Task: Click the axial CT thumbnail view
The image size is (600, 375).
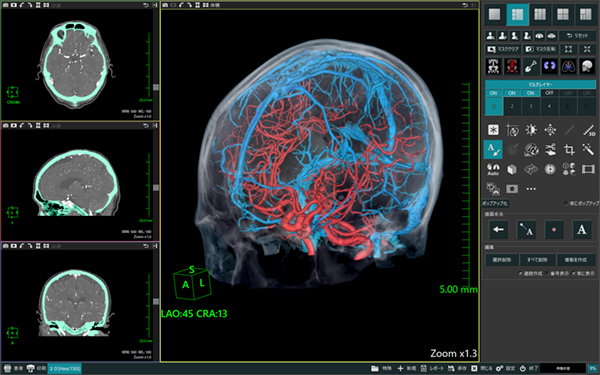Action: tap(75, 64)
